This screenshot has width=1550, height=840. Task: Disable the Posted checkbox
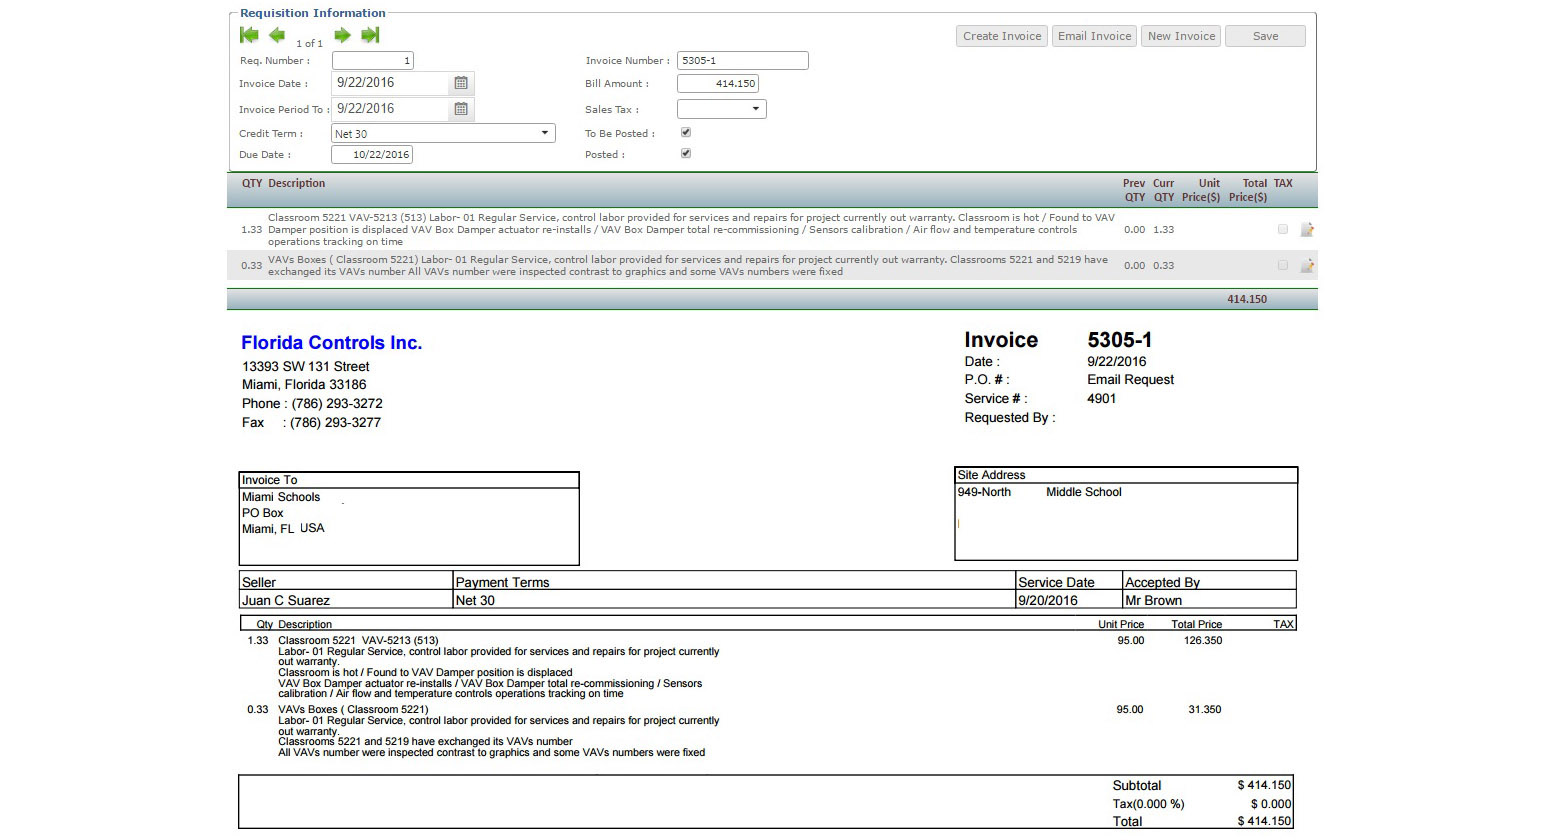686,153
